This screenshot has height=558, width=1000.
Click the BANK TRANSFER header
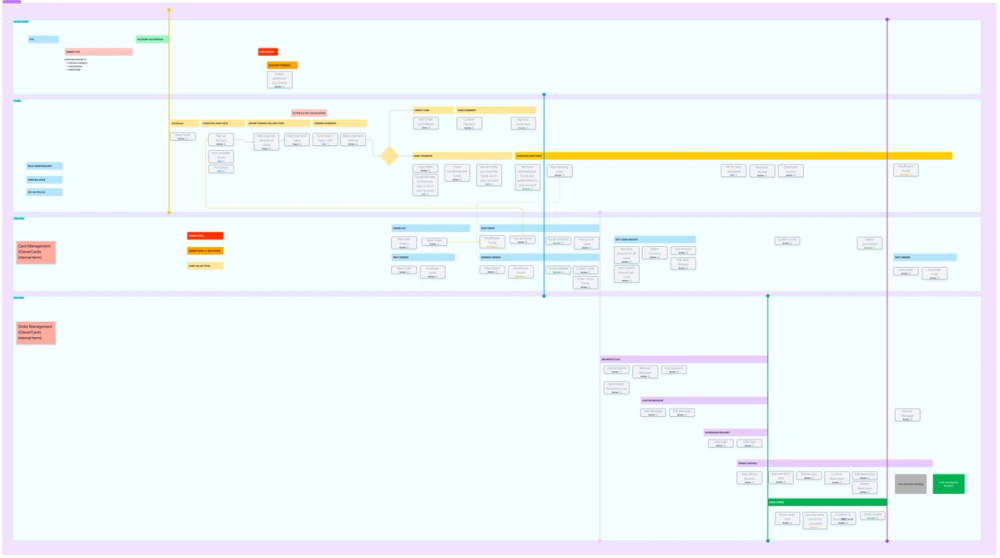[462, 156]
